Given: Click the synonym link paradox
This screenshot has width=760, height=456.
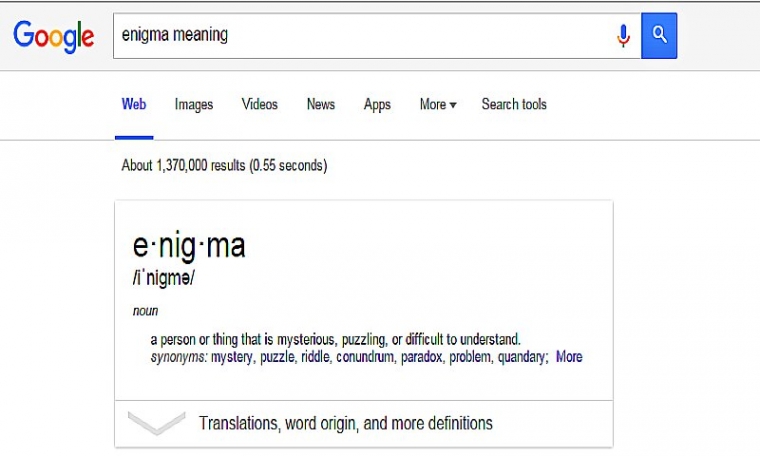Looking at the screenshot, I should point(422,357).
